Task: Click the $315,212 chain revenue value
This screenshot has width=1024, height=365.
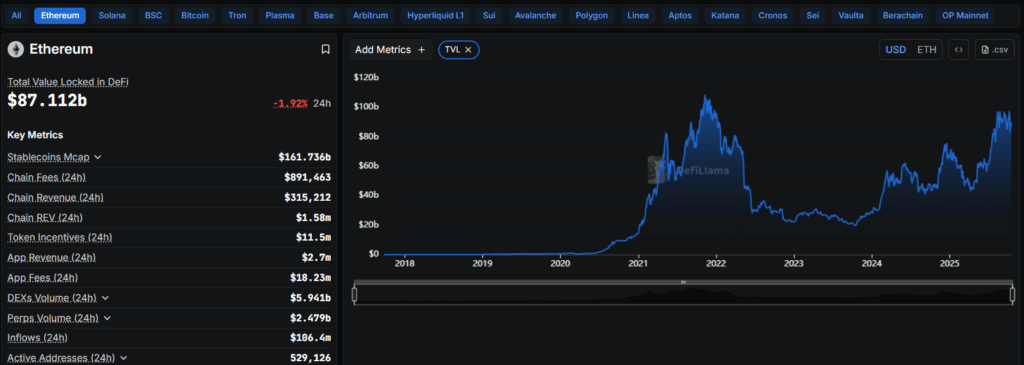Action: [x=308, y=197]
